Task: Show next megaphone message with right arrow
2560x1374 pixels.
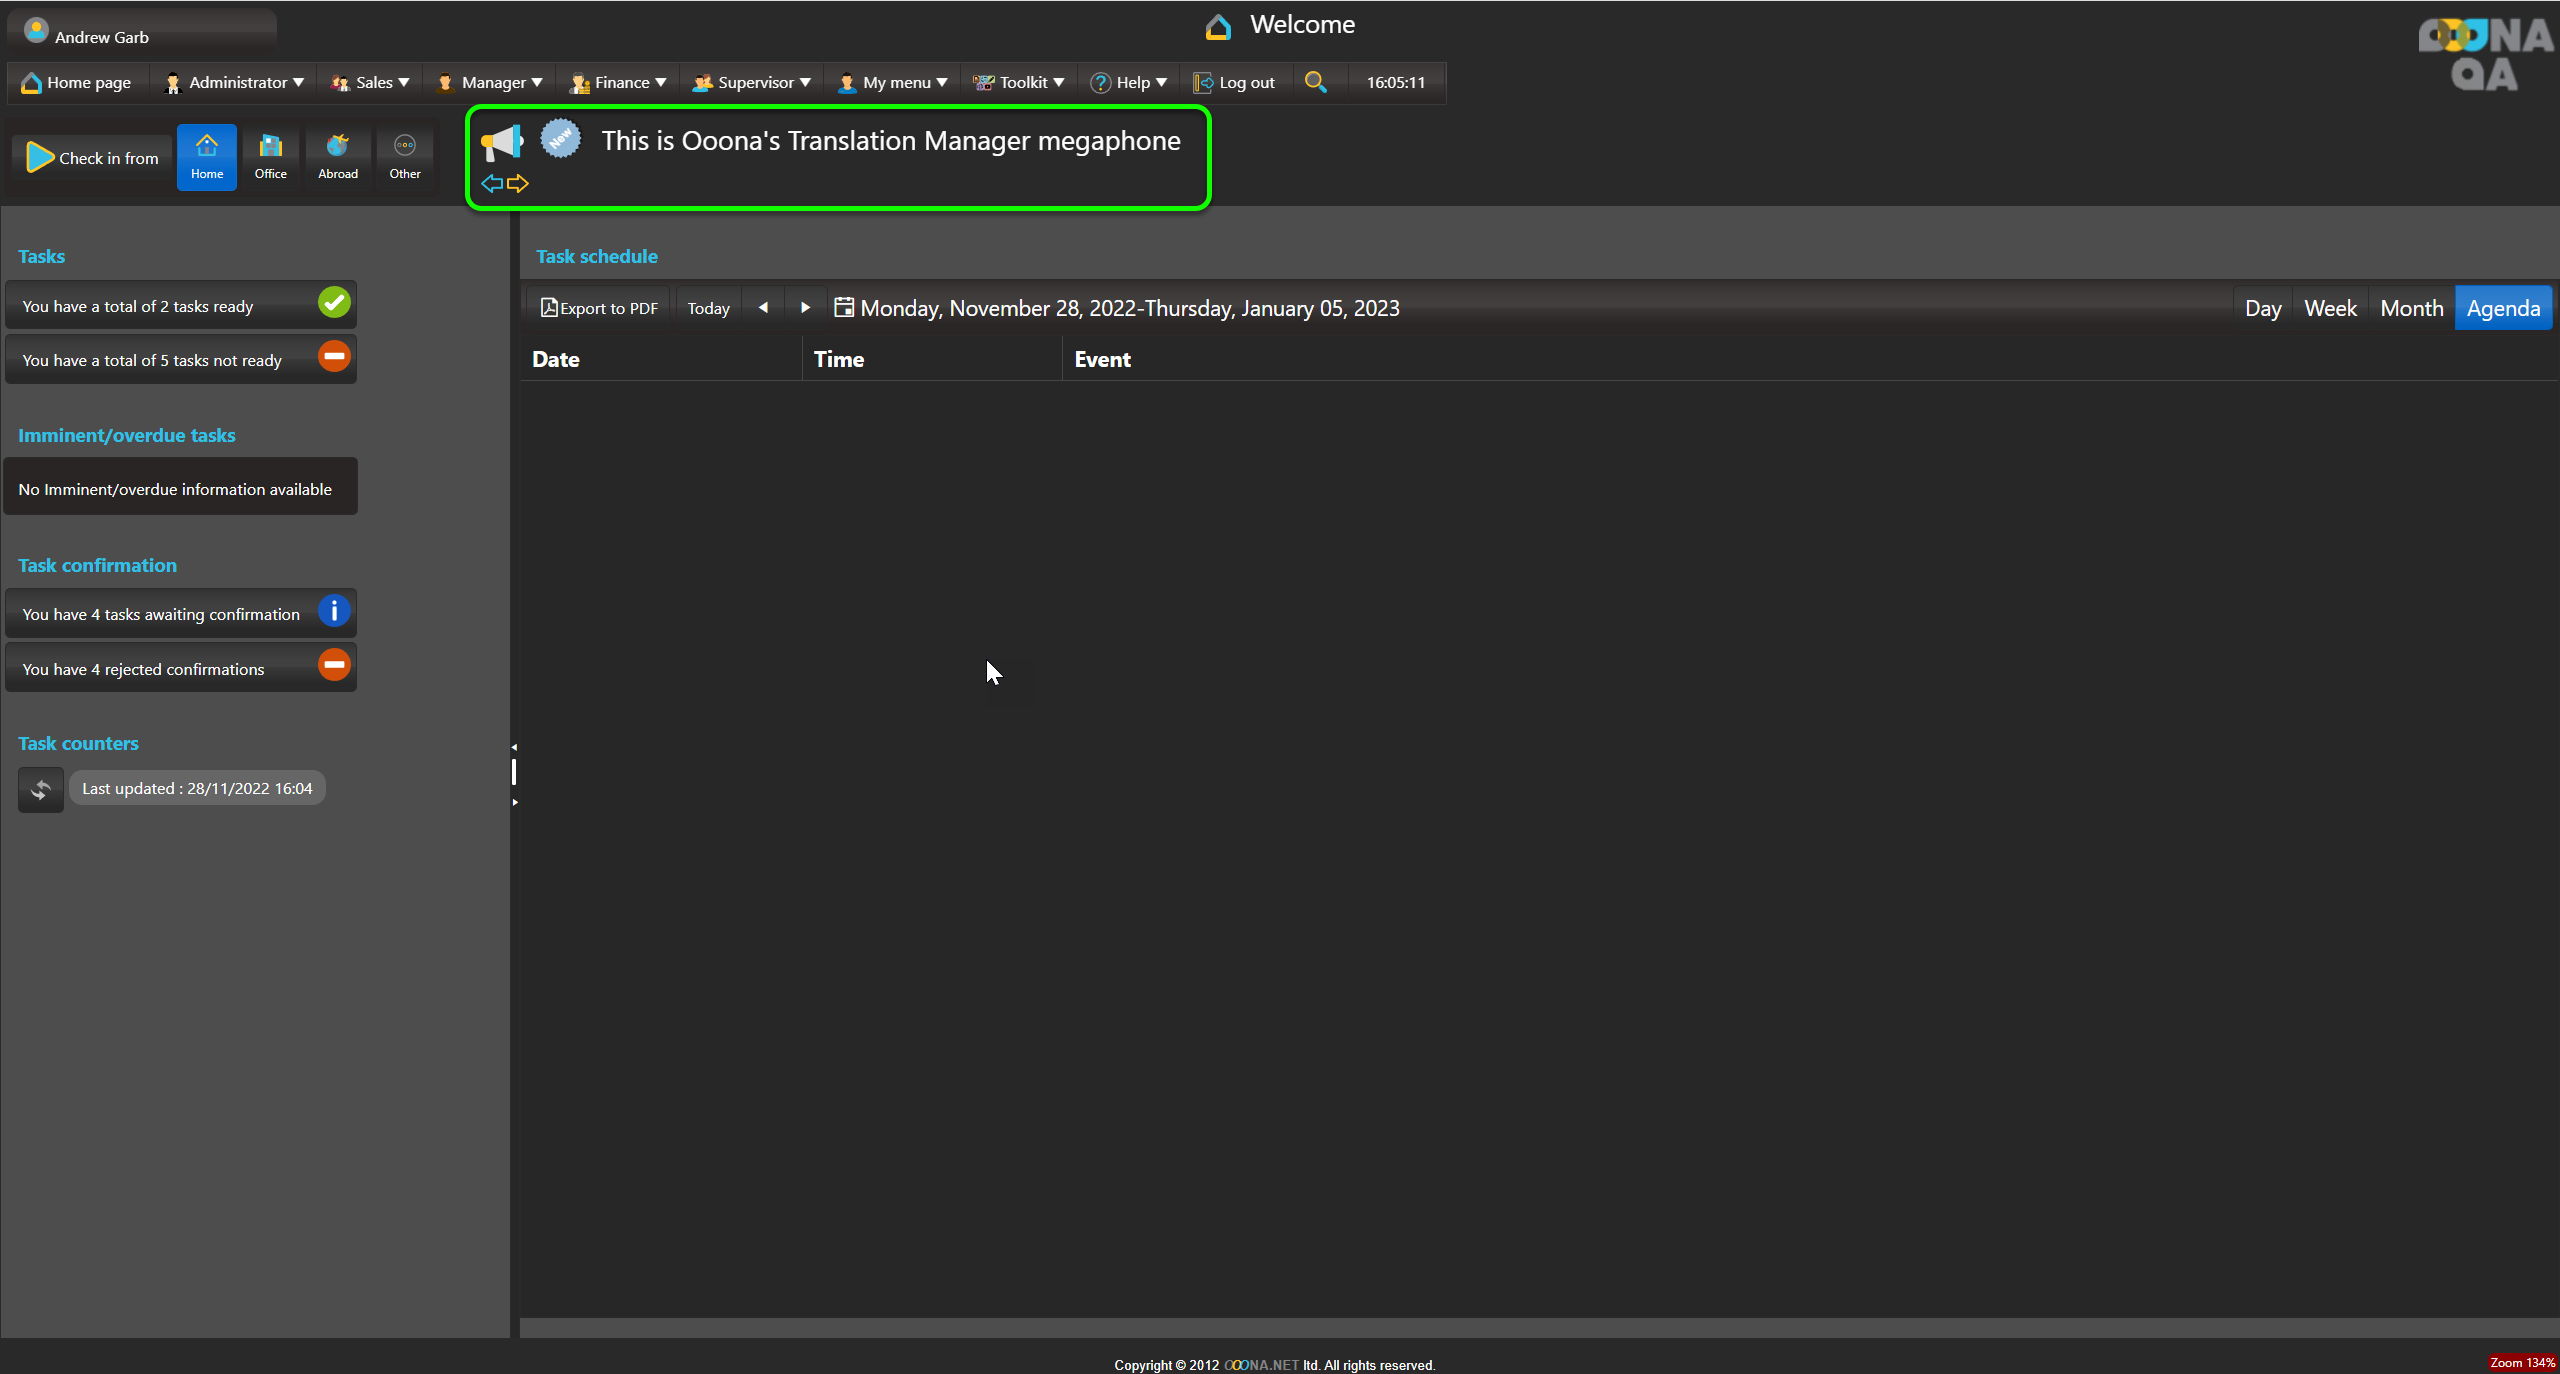Action: pos(518,183)
